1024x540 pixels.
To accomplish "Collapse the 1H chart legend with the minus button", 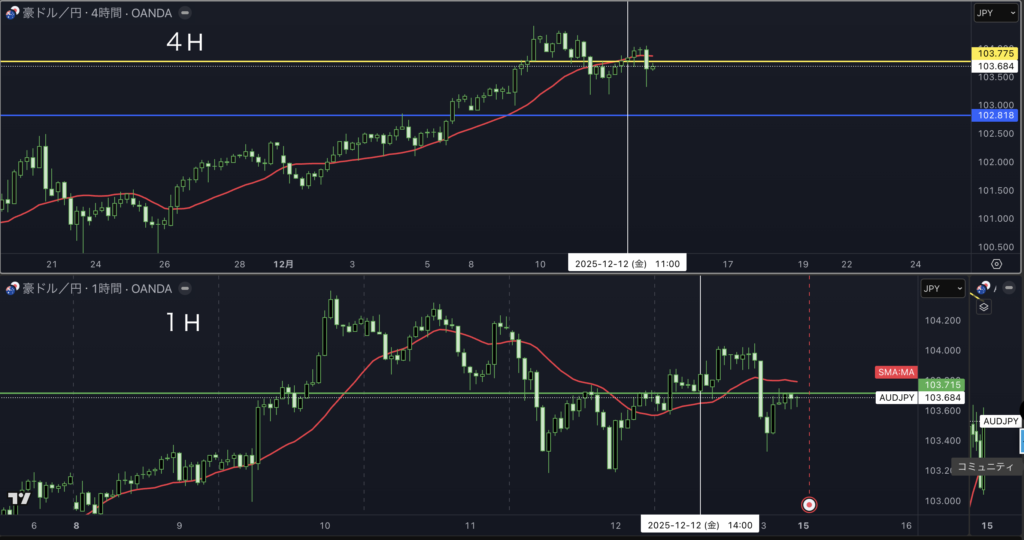I will pyautogui.click(x=182, y=288).
